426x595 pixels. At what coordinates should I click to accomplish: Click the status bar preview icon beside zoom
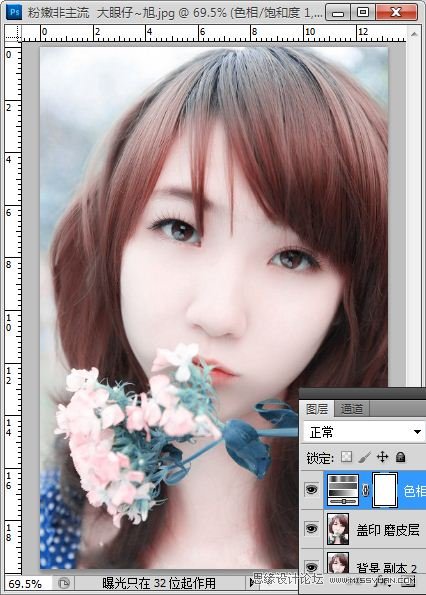coord(64,582)
